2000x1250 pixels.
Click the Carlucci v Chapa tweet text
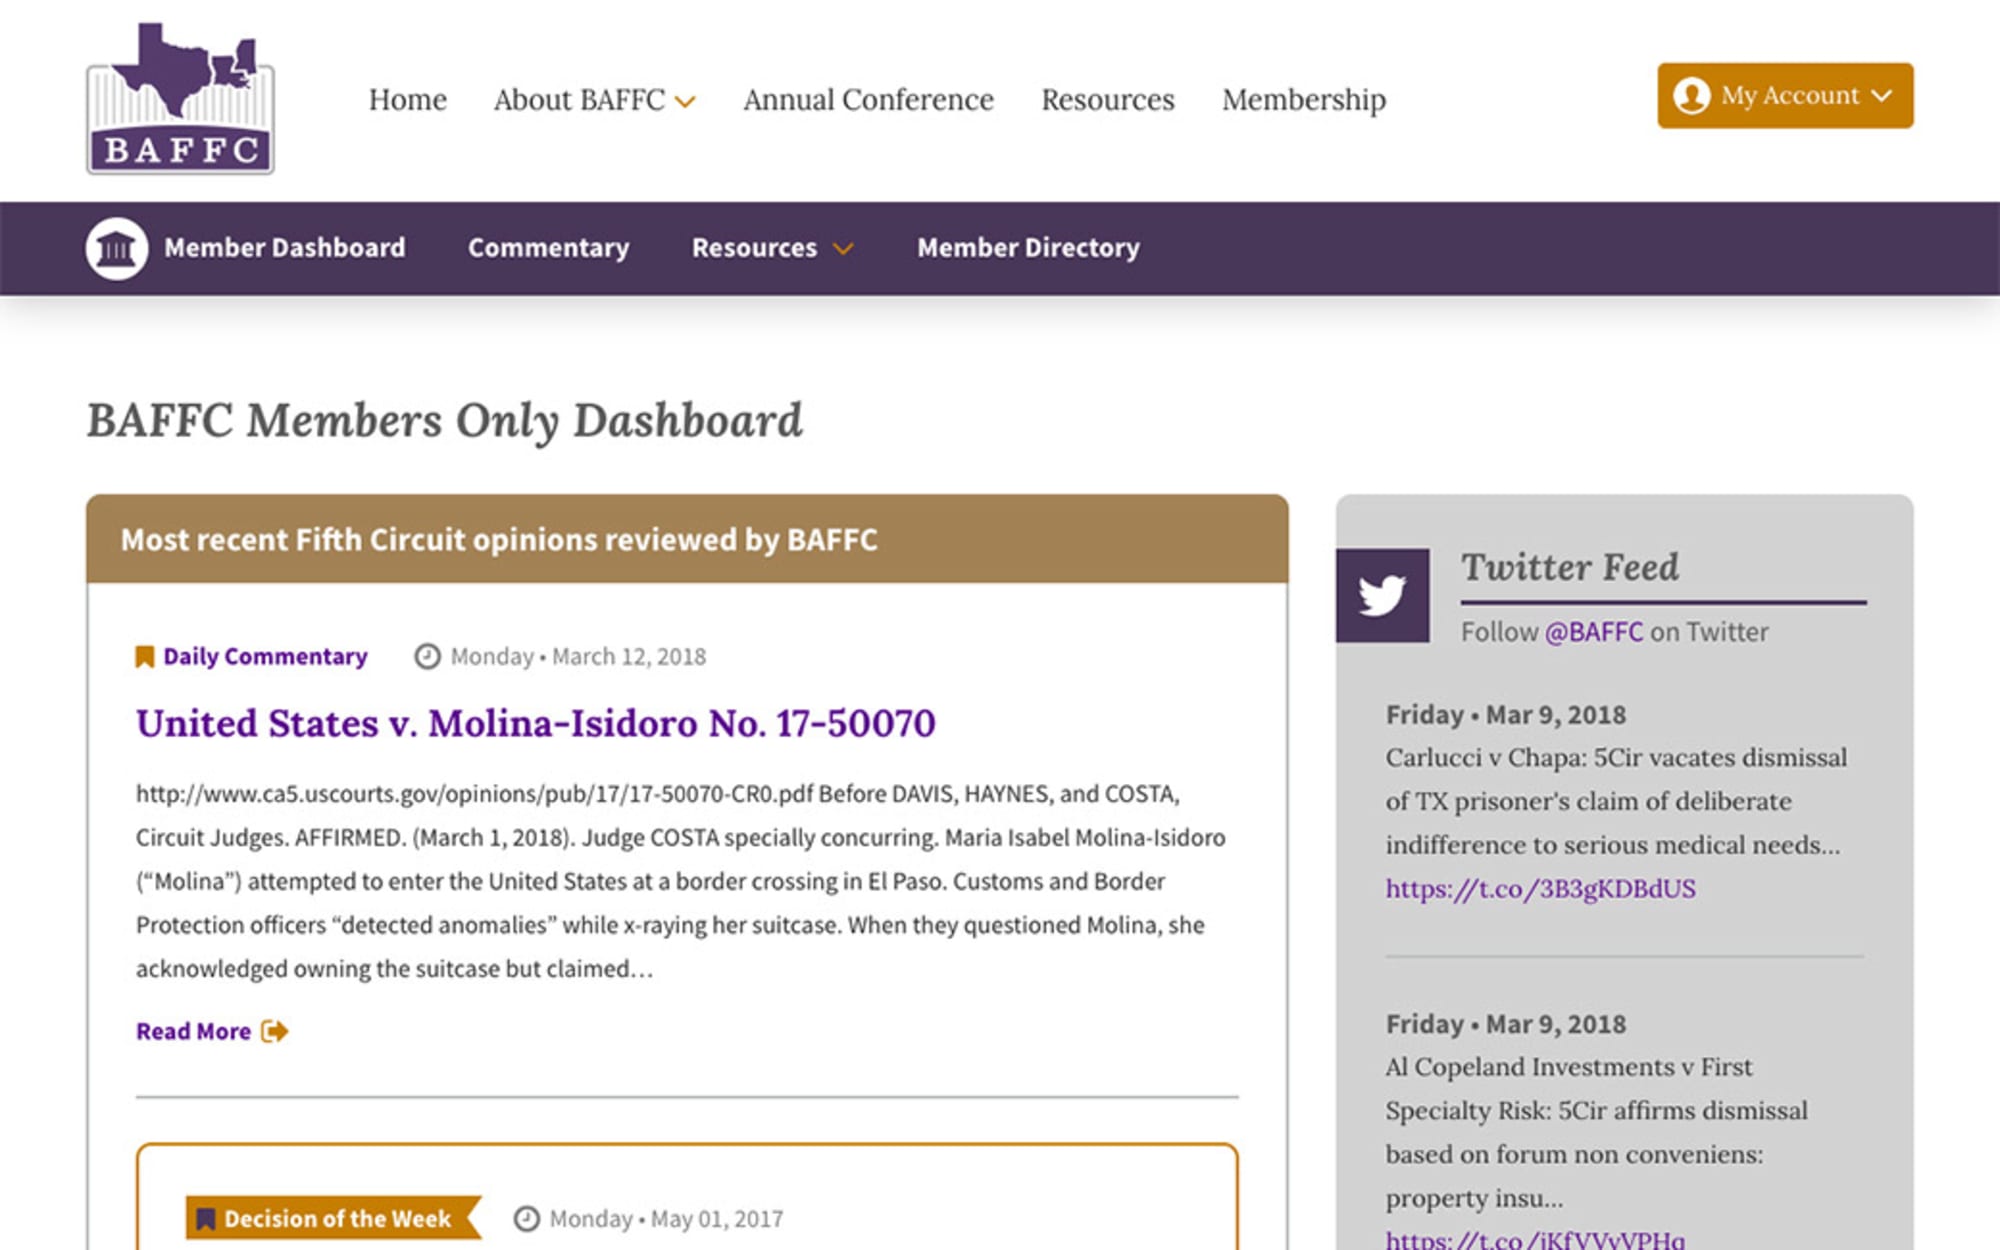(x=1616, y=801)
